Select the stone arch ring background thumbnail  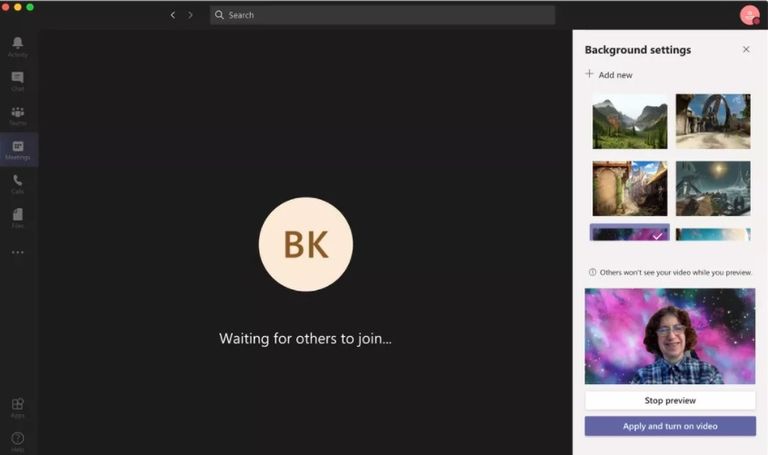click(713, 121)
